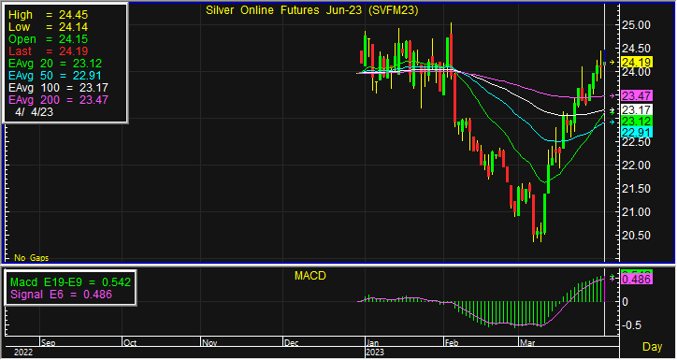Screen dimensions: 677x360
Task: Click the Mar label on time axis
Action: point(526,343)
